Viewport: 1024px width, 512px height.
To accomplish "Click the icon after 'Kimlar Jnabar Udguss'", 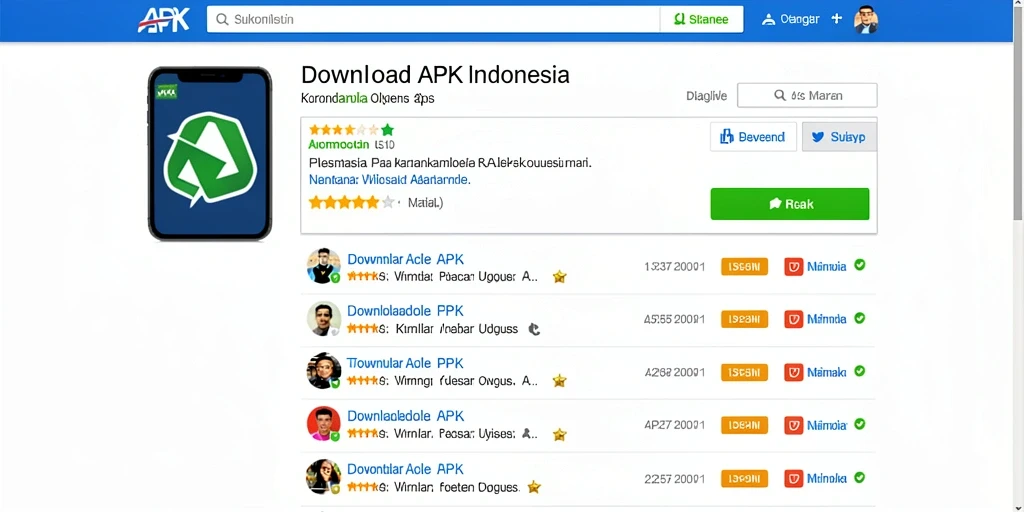I will 534,329.
